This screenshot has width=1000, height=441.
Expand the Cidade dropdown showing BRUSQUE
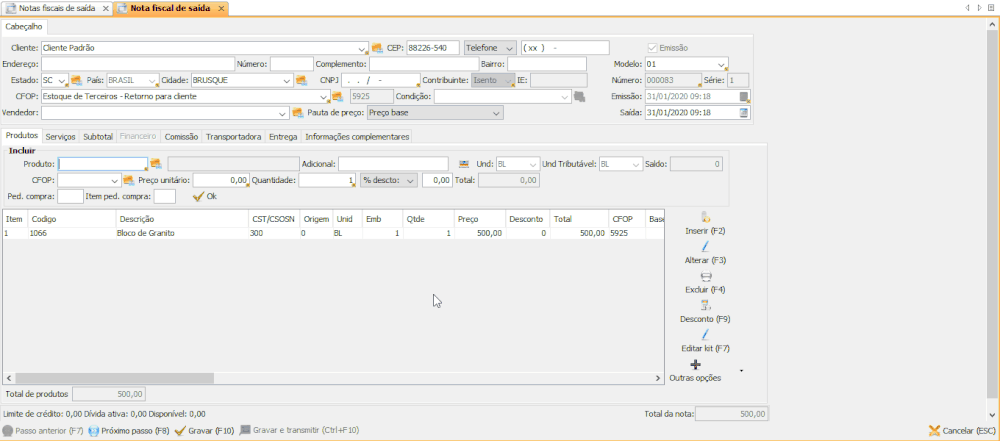(x=286, y=80)
